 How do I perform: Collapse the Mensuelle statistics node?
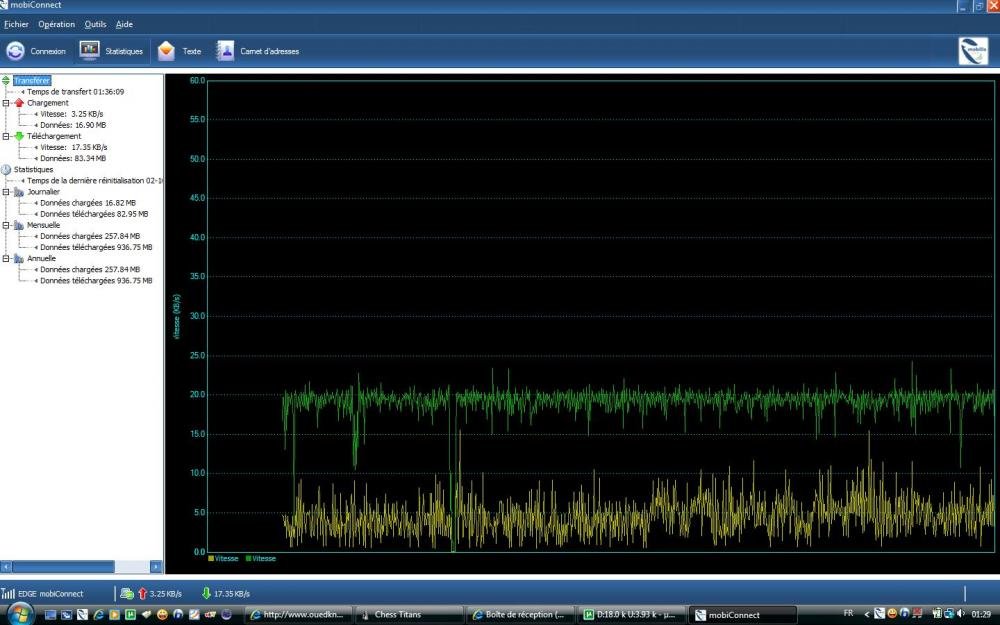coord(6,225)
